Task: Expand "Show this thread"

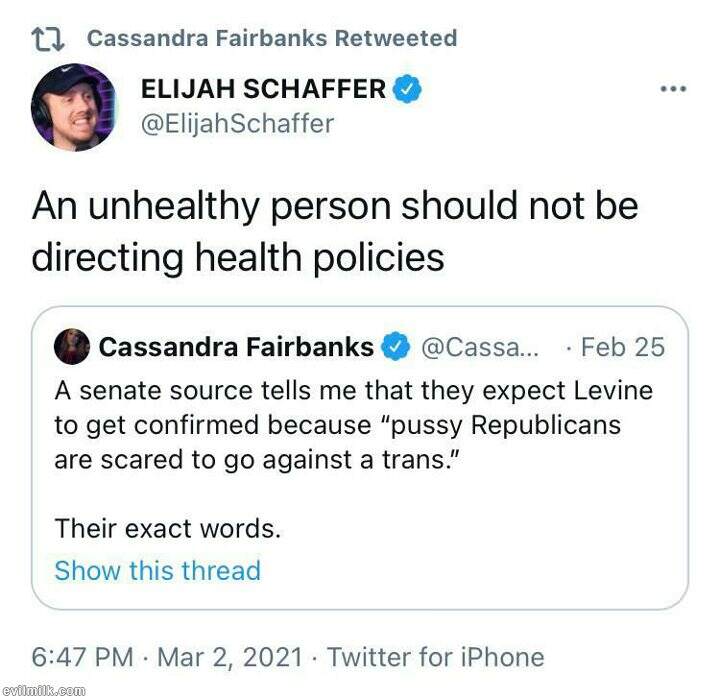Action: tap(157, 571)
